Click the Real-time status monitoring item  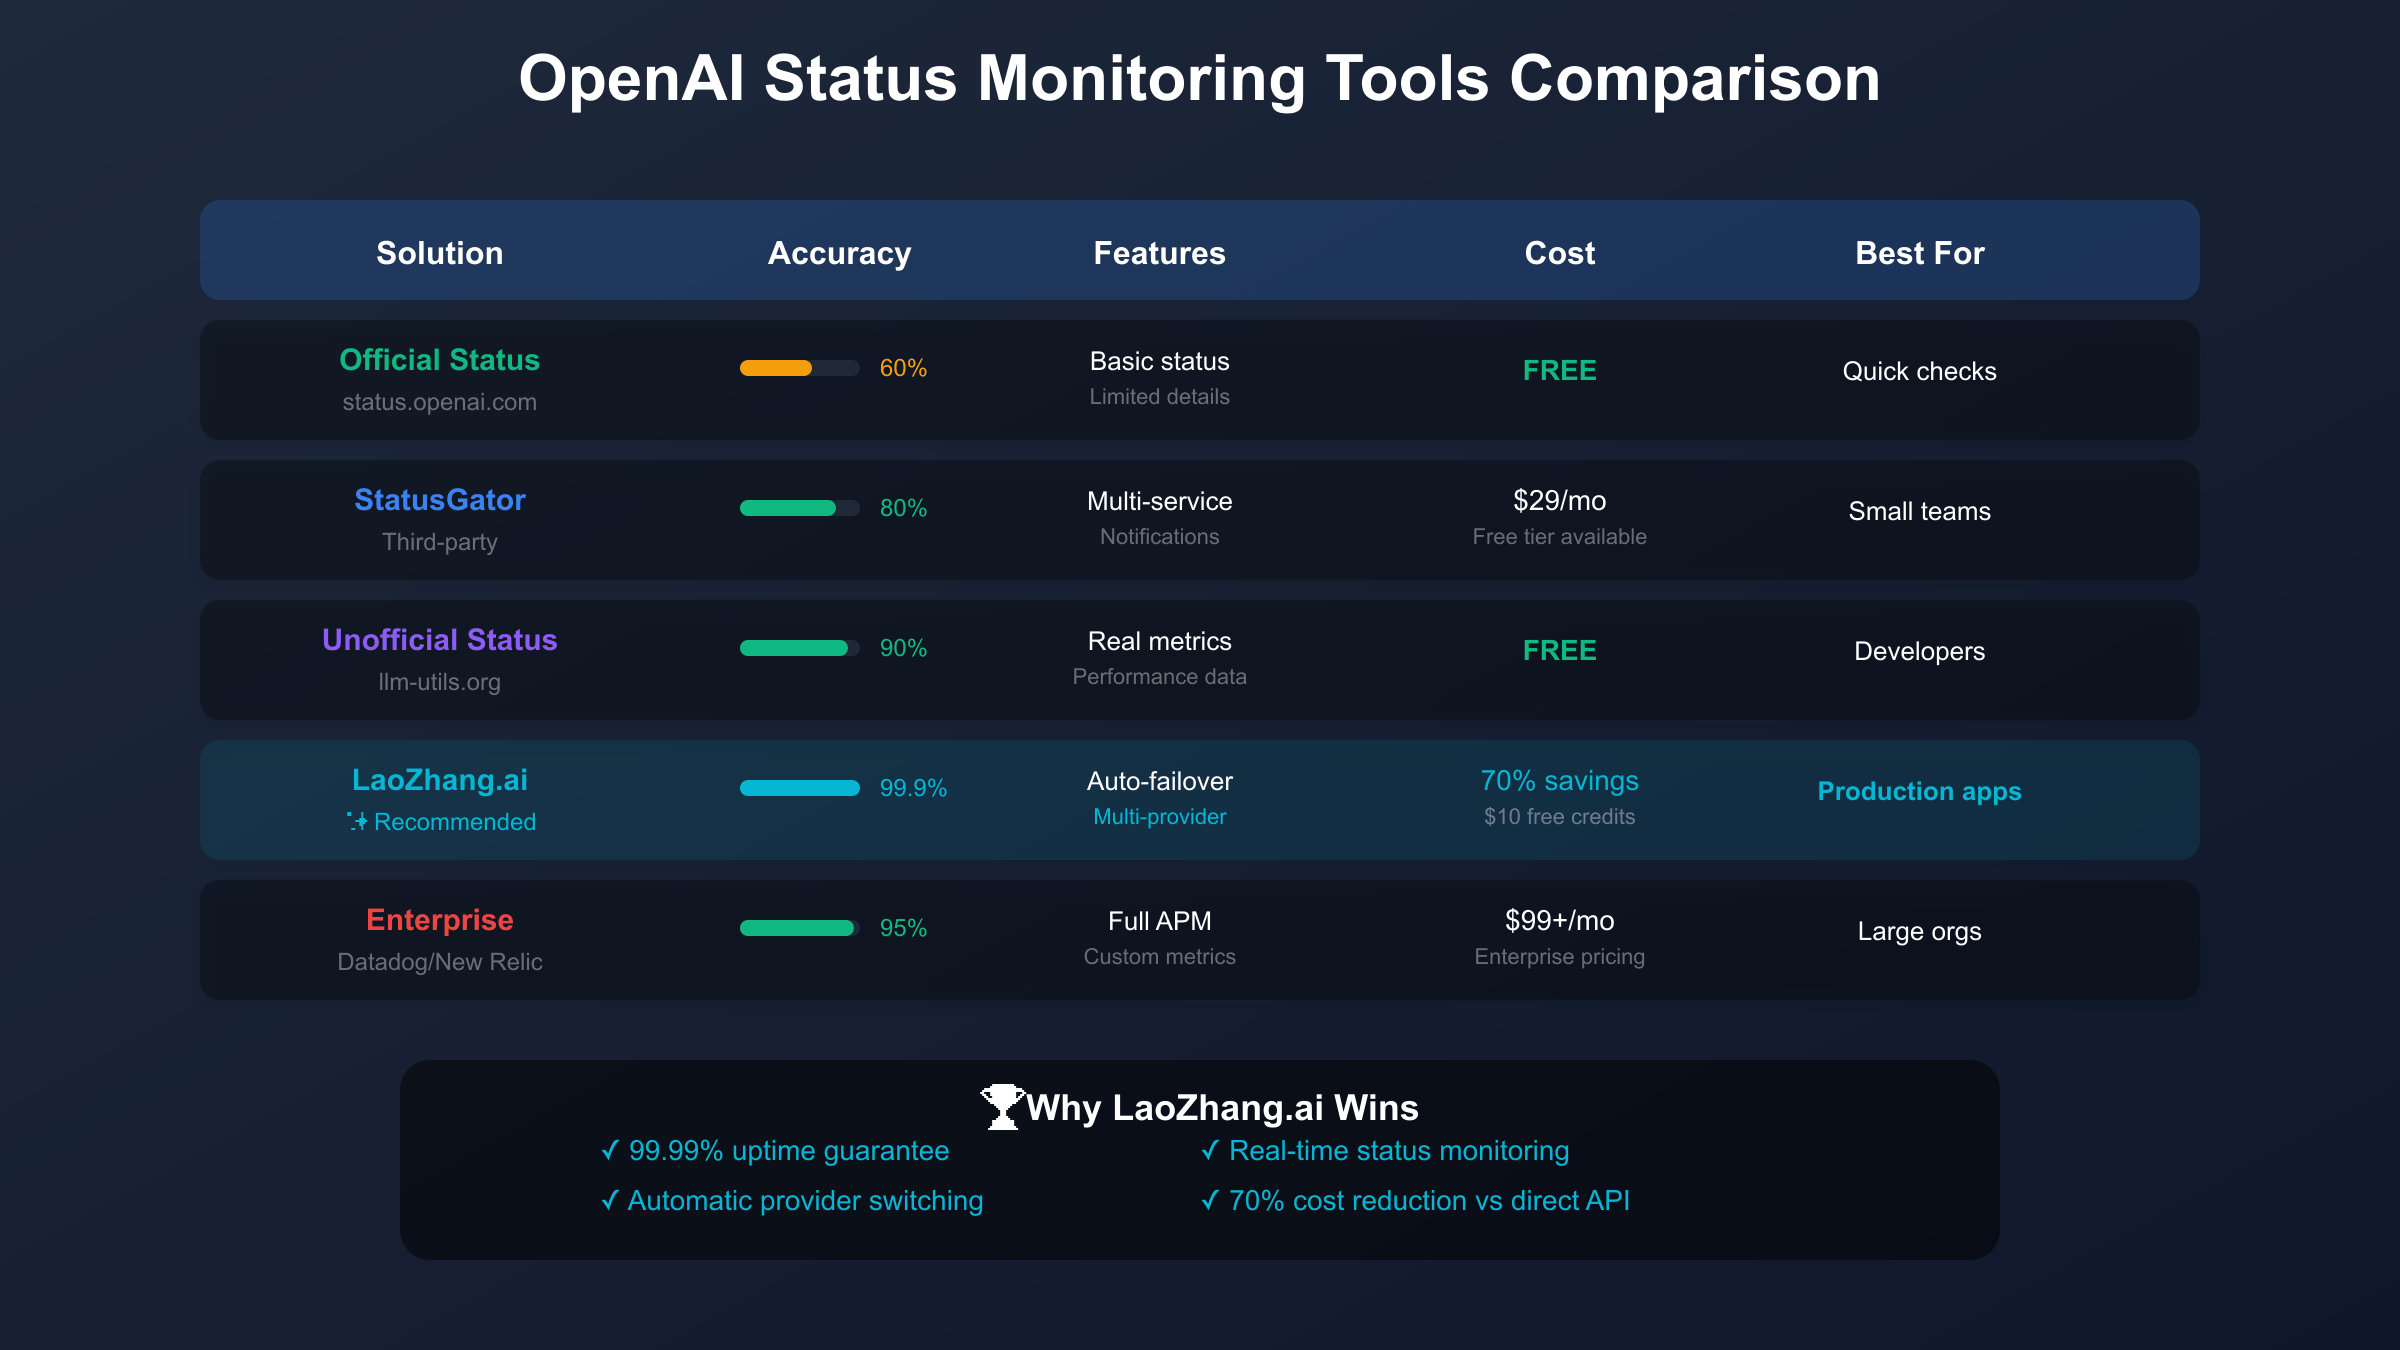(x=1385, y=1151)
